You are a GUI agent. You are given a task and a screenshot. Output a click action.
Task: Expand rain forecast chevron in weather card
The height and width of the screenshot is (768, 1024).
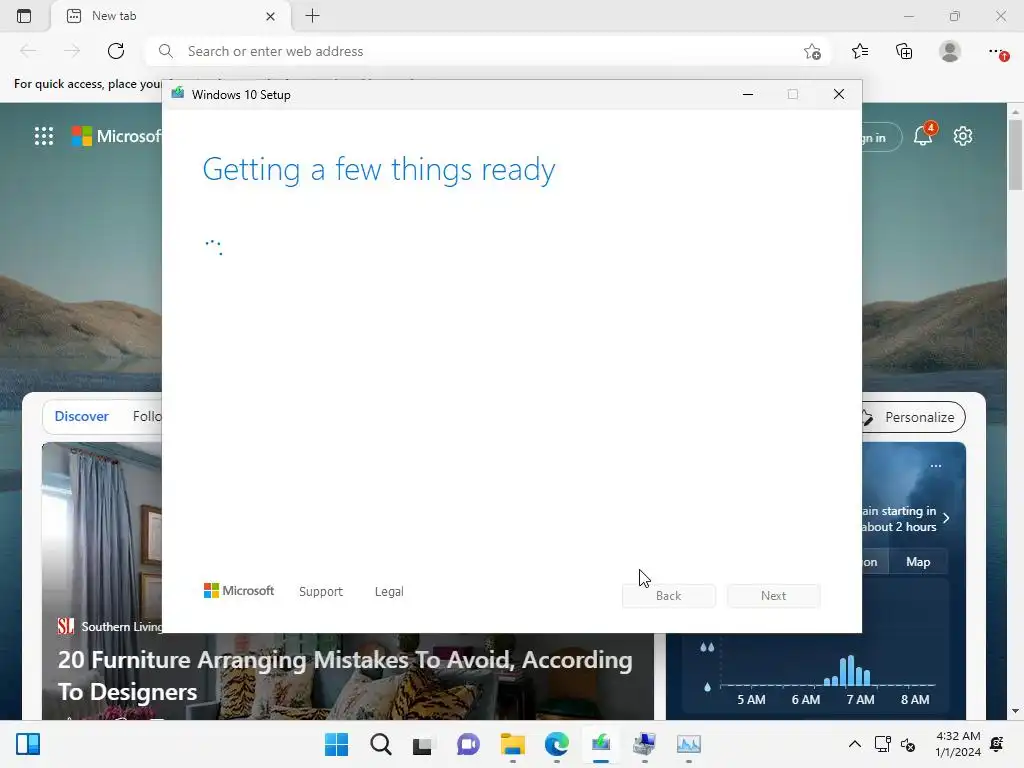946,518
